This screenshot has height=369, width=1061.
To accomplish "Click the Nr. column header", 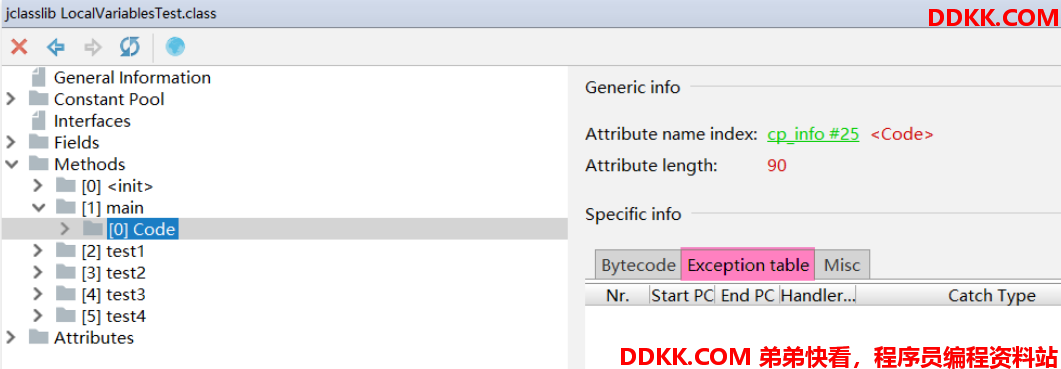I will click(x=617, y=295).
